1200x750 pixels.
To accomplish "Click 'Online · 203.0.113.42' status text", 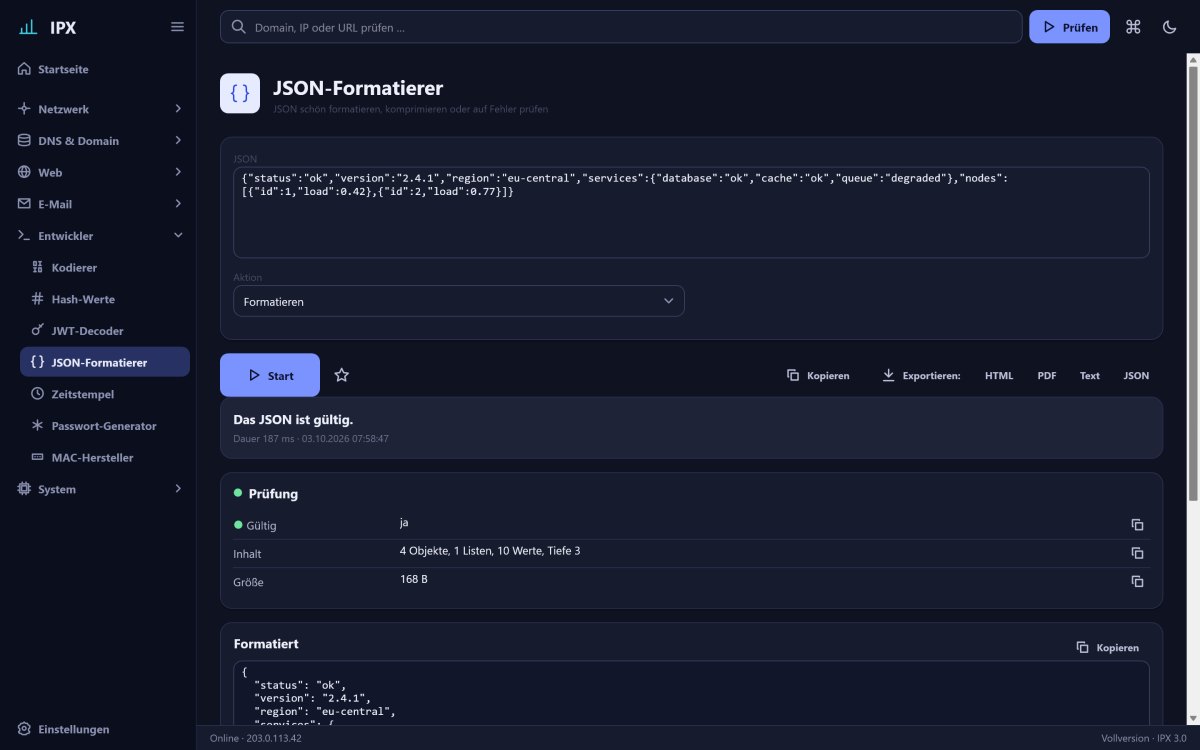I will pyautogui.click(x=255, y=738).
